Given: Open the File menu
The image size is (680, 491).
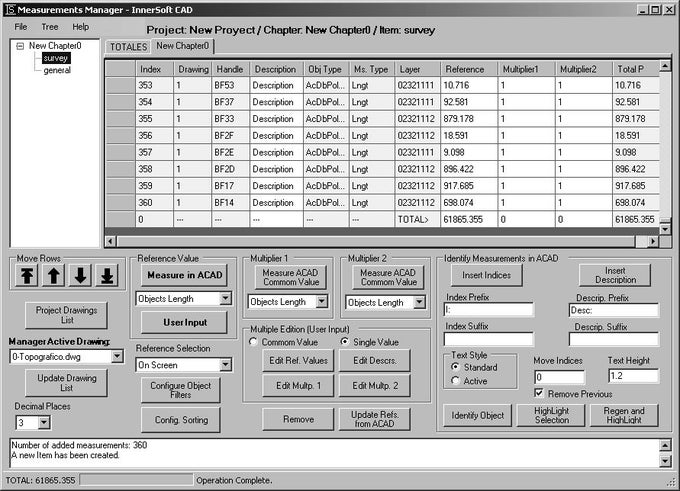Looking at the screenshot, I should tap(21, 27).
